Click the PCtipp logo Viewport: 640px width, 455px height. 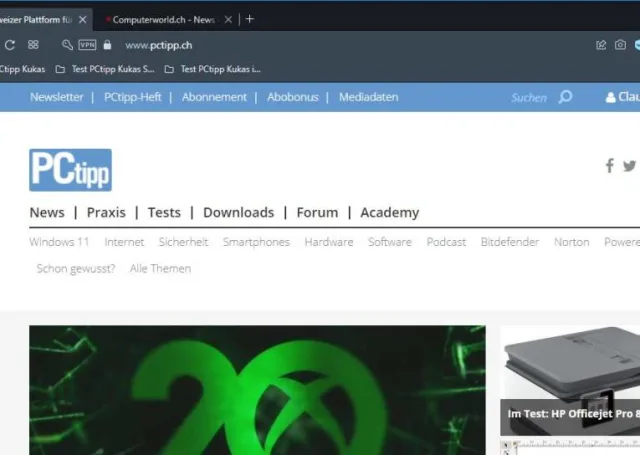tap(70, 170)
